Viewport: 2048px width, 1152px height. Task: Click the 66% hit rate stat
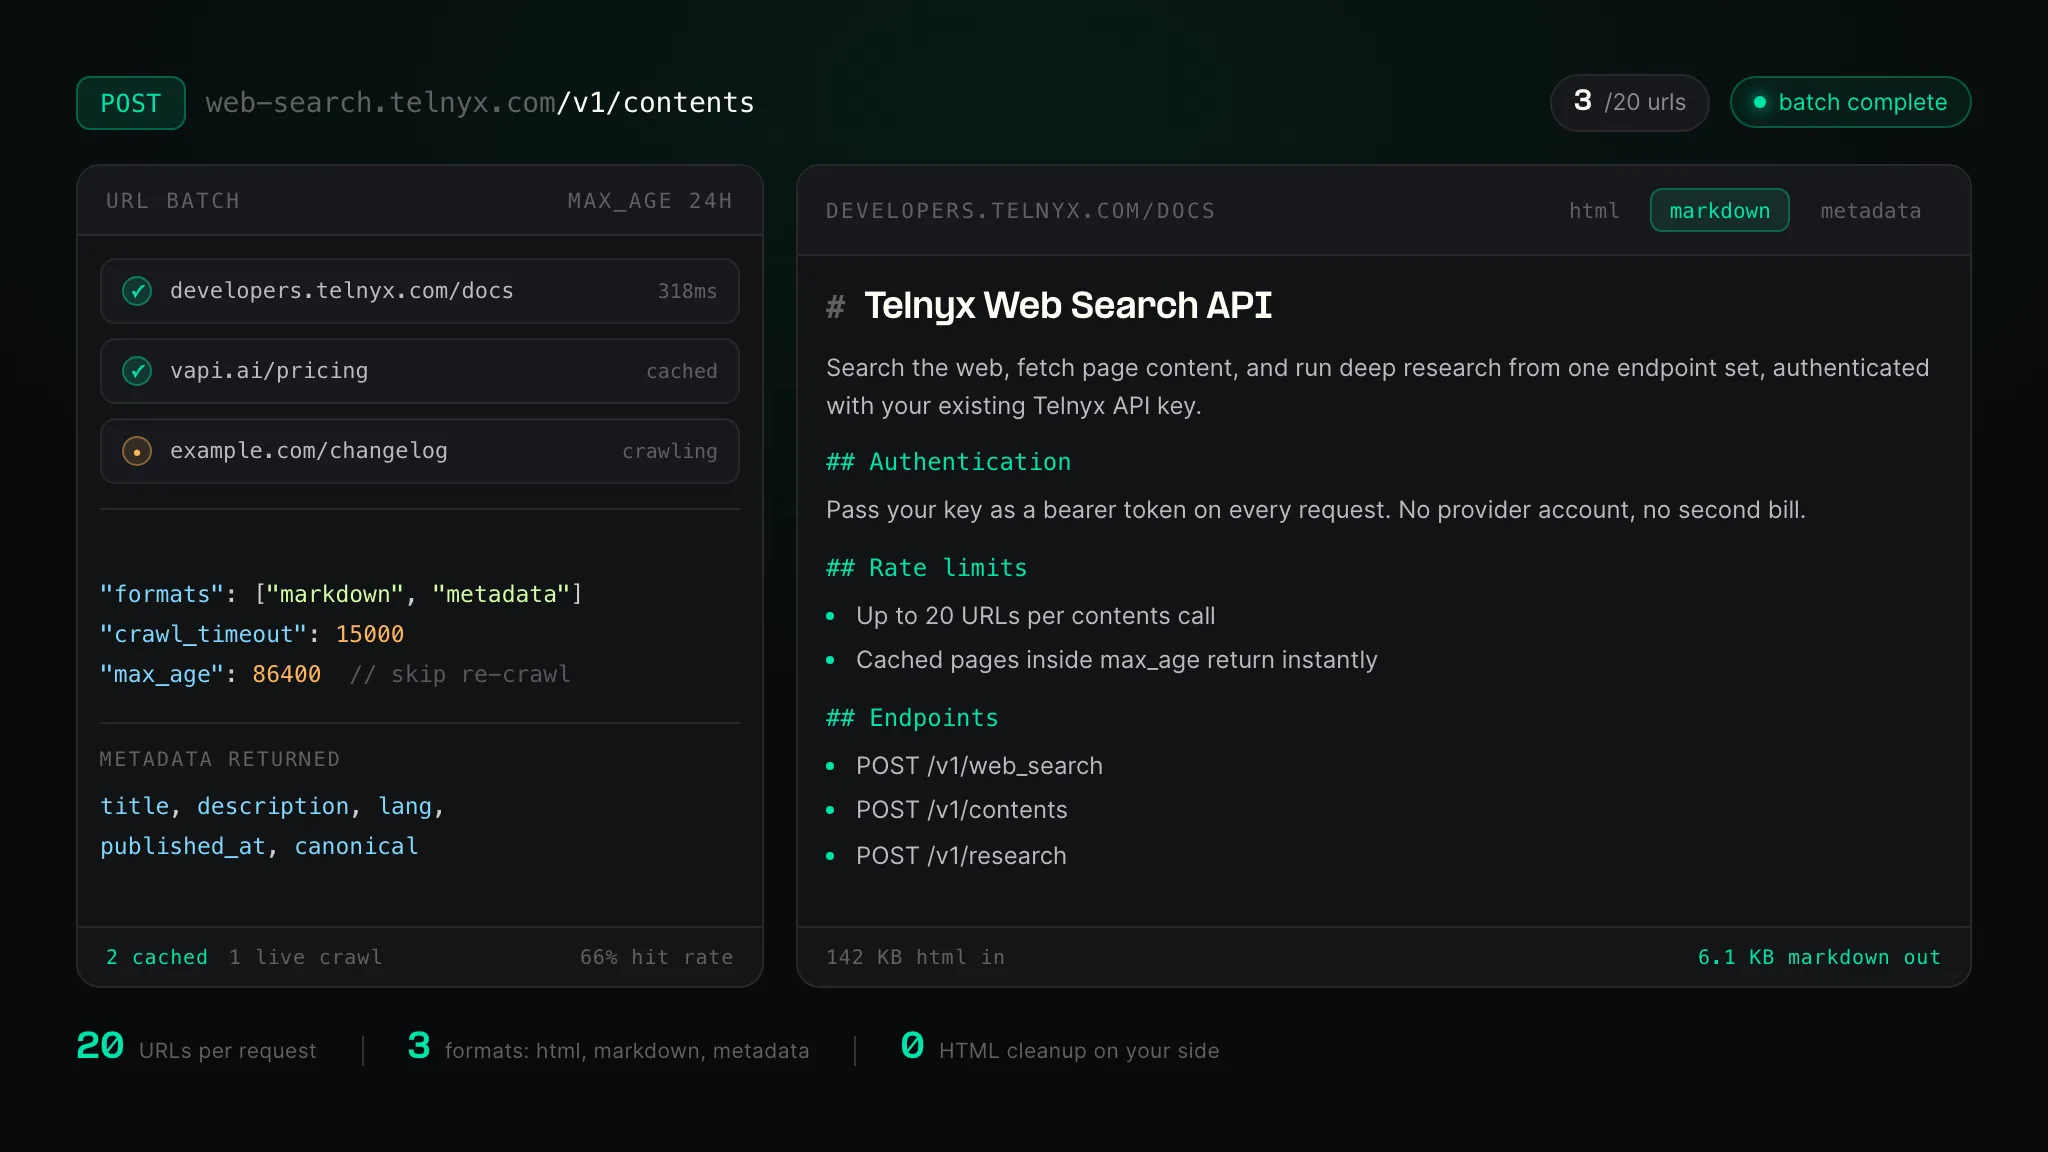[x=656, y=957]
